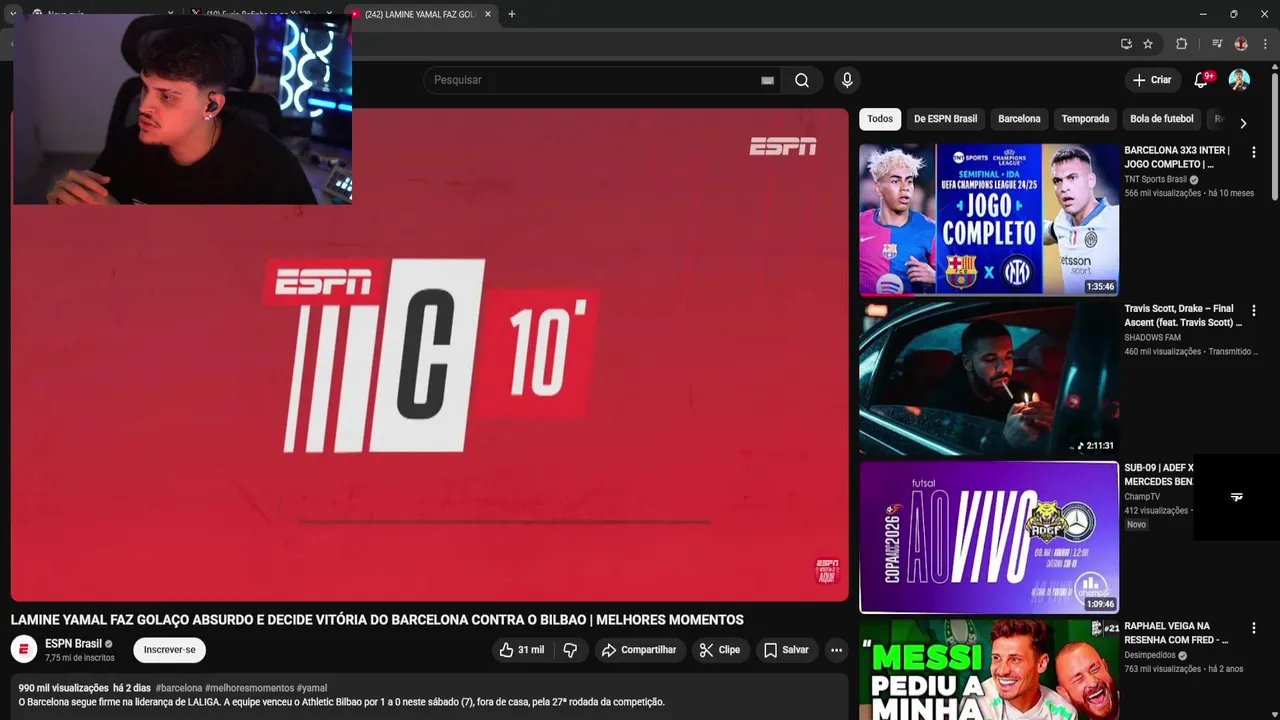The image size is (1280, 720).
Task: Select the Temporada filter chip
Action: [x=1085, y=119]
